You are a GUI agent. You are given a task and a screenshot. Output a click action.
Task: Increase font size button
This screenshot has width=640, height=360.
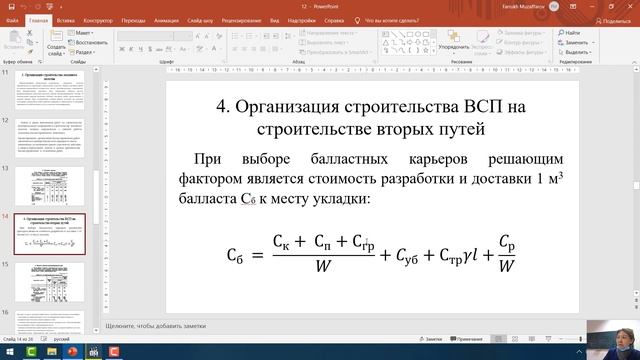click(x=198, y=36)
